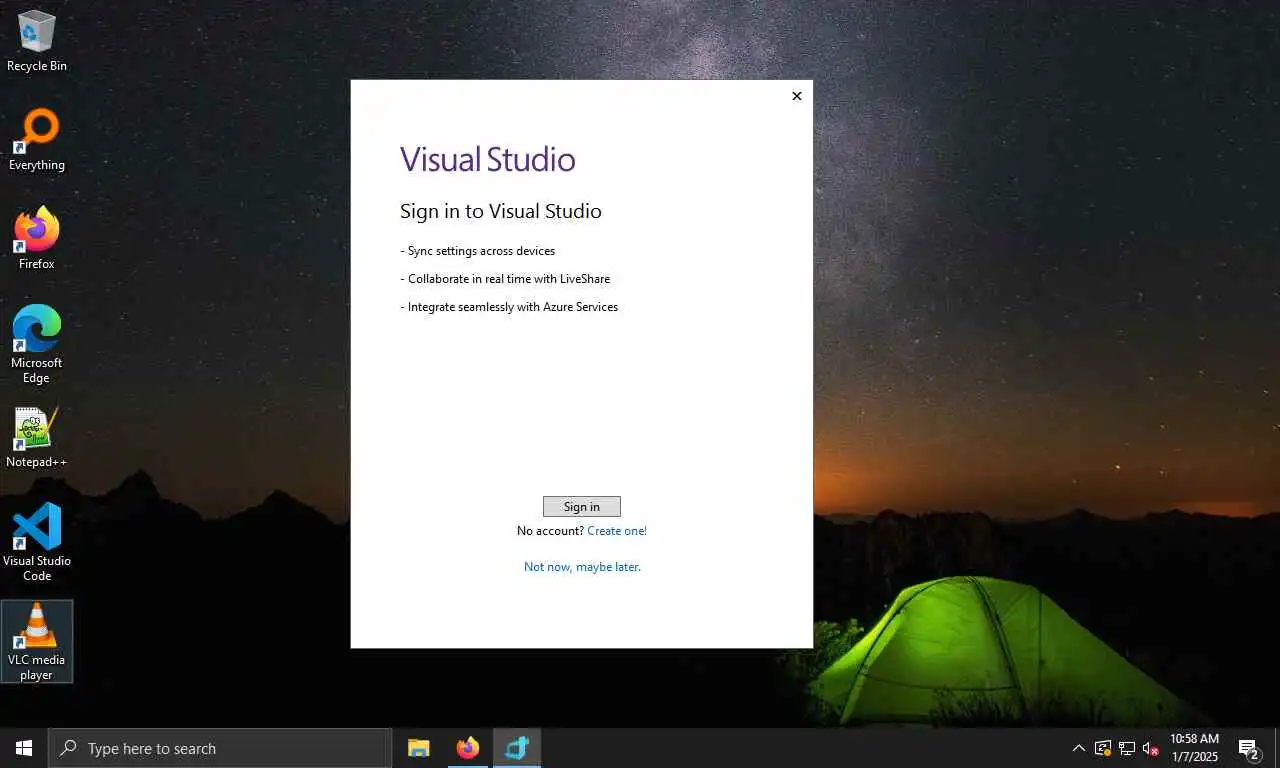Open the Create one! account link
1280x768 pixels.
click(617, 531)
